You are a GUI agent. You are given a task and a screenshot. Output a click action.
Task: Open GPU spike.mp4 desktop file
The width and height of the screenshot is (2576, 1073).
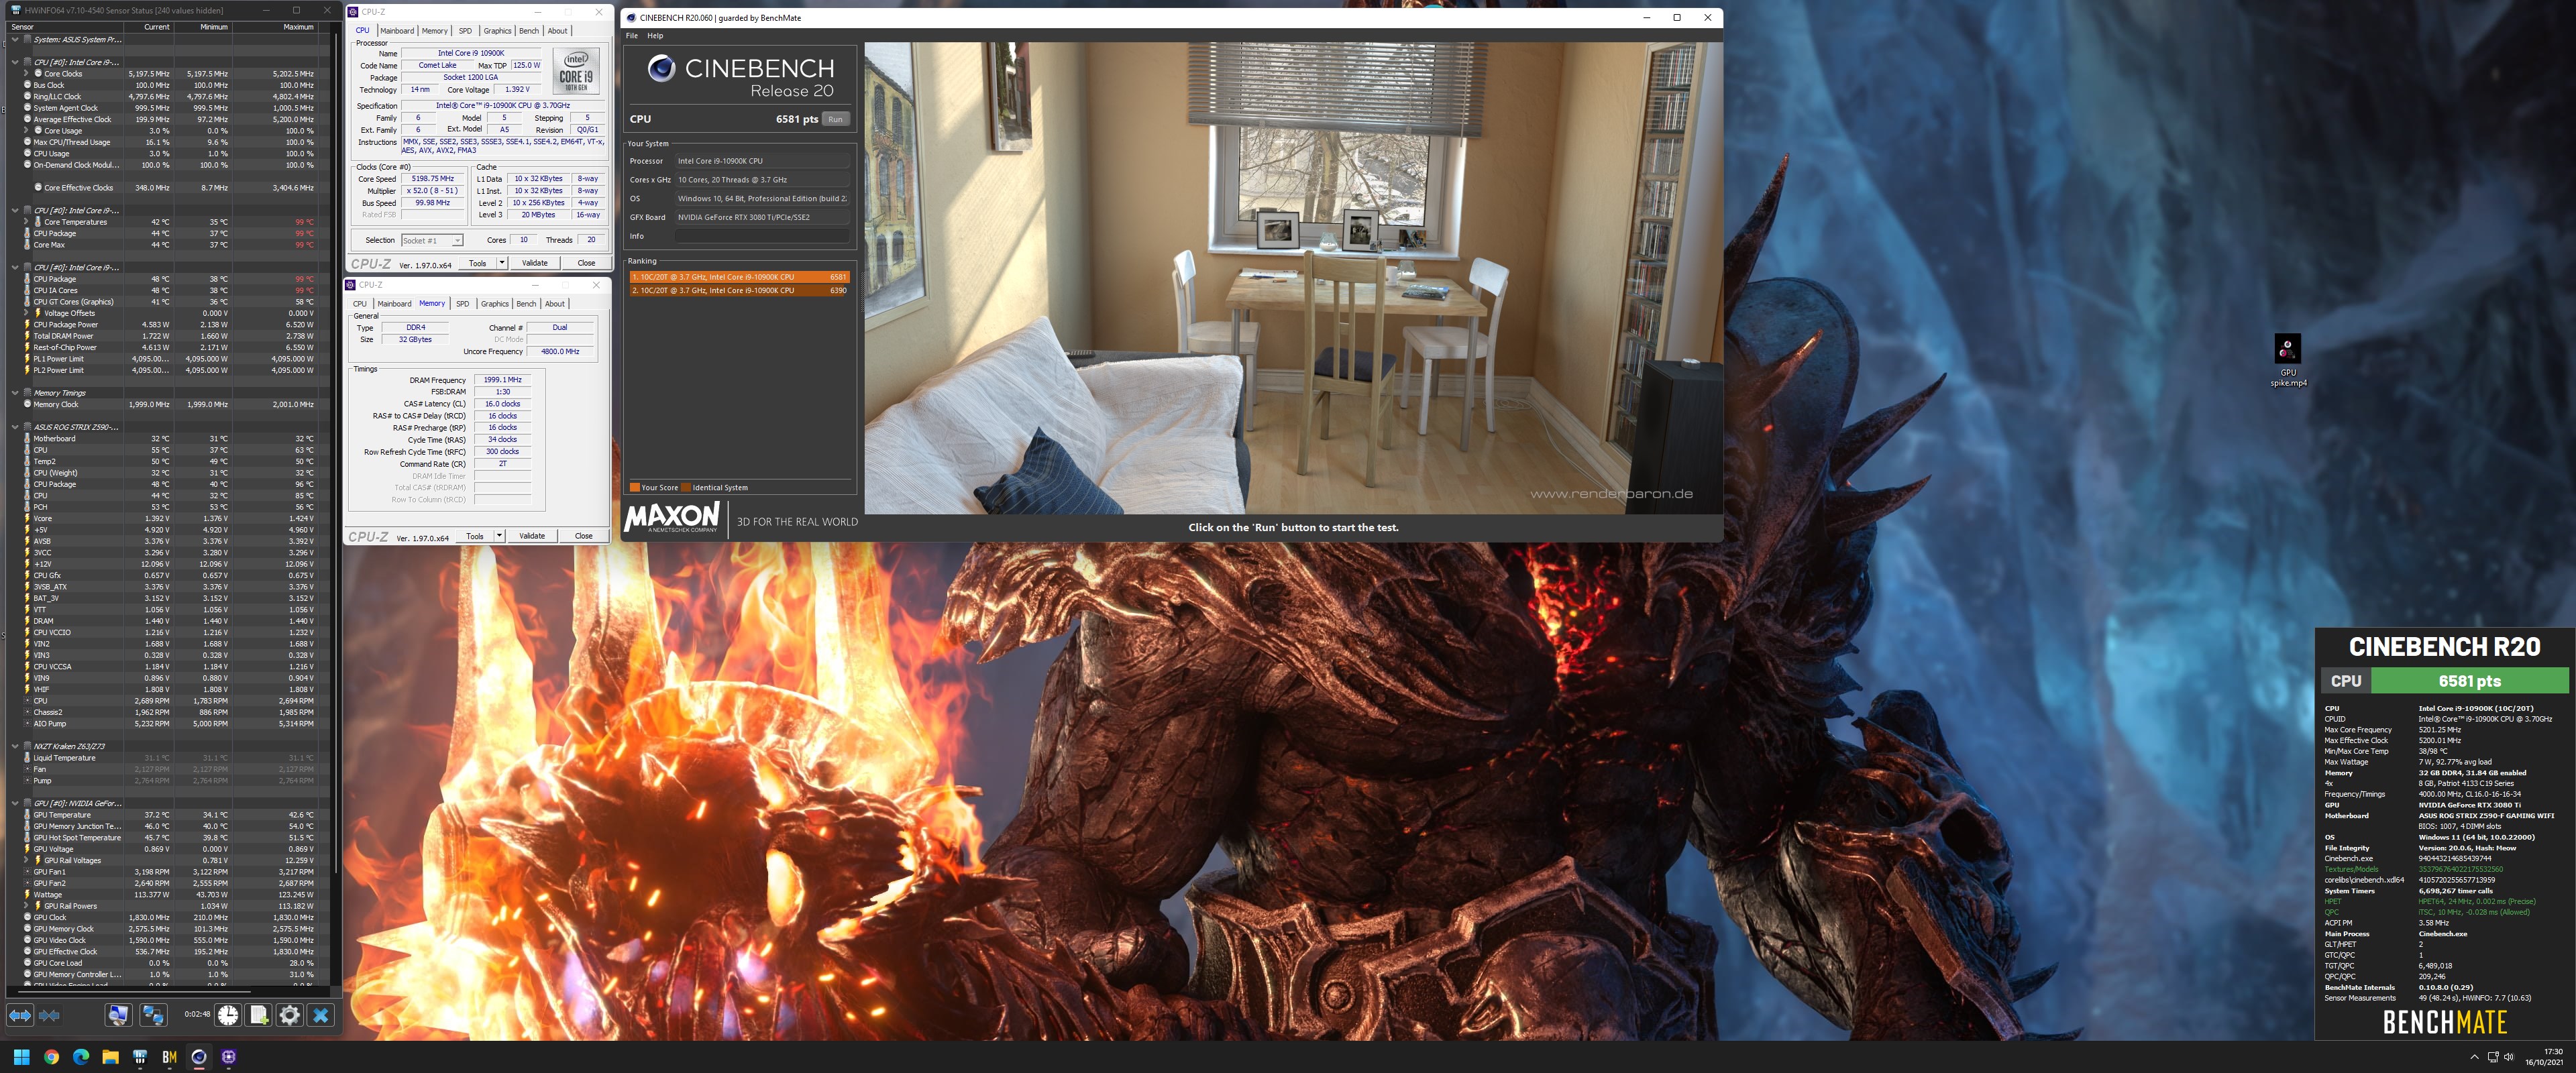click(x=2288, y=361)
